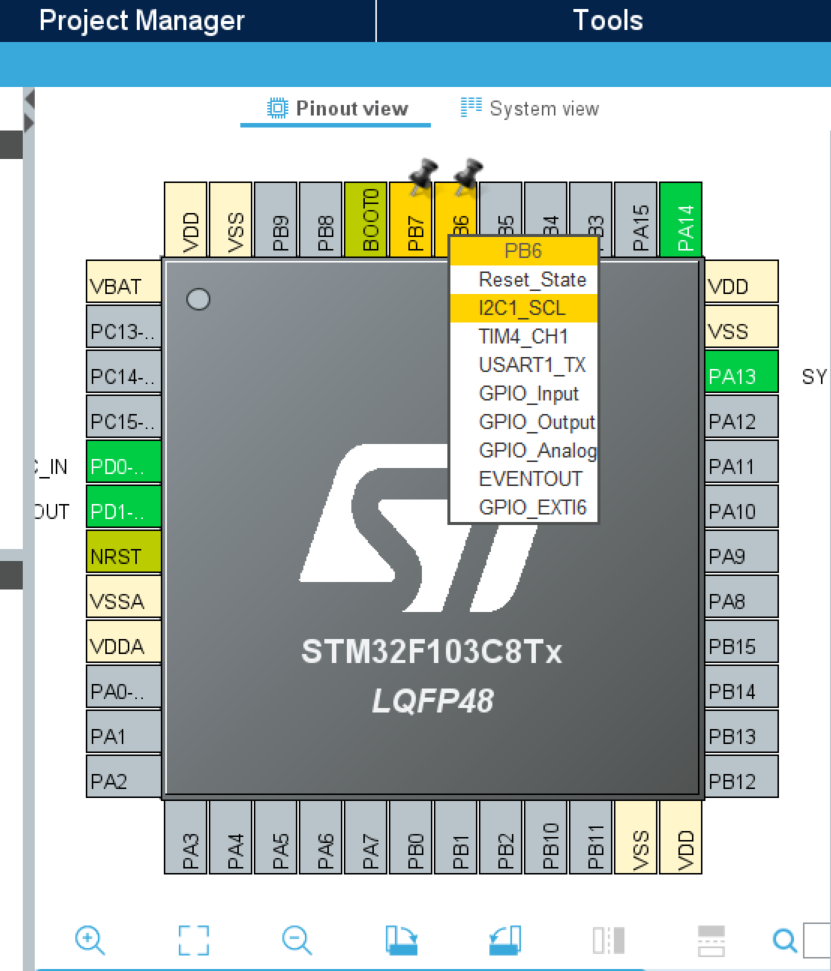Click the PC14 pin
The image size is (831, 971).
coord(124,372)
